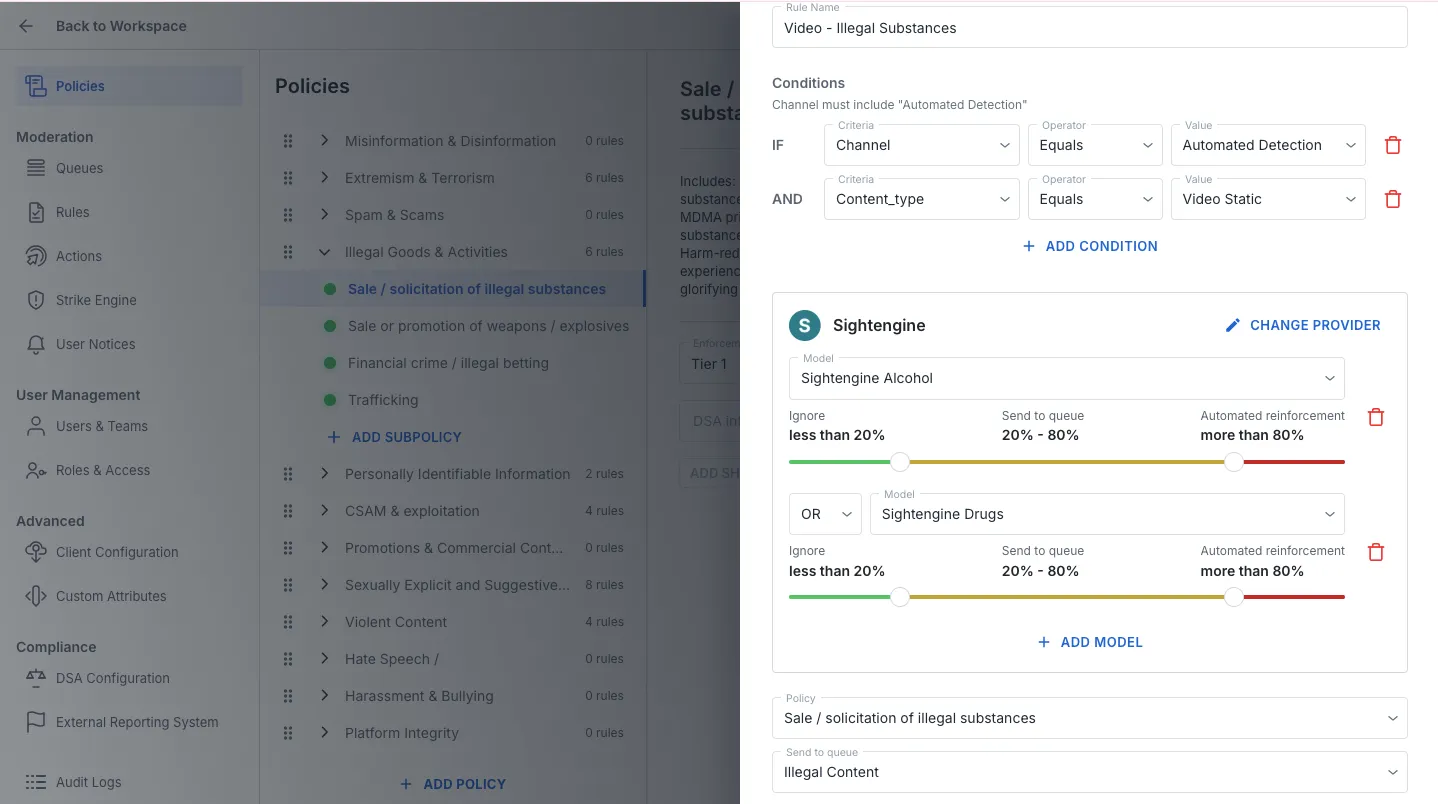Image resolution: width=1438 pixels, height=804 pixels.
Task: Click the Rule Name input field
Action: pyautogui.click(x=1090, y=27)
